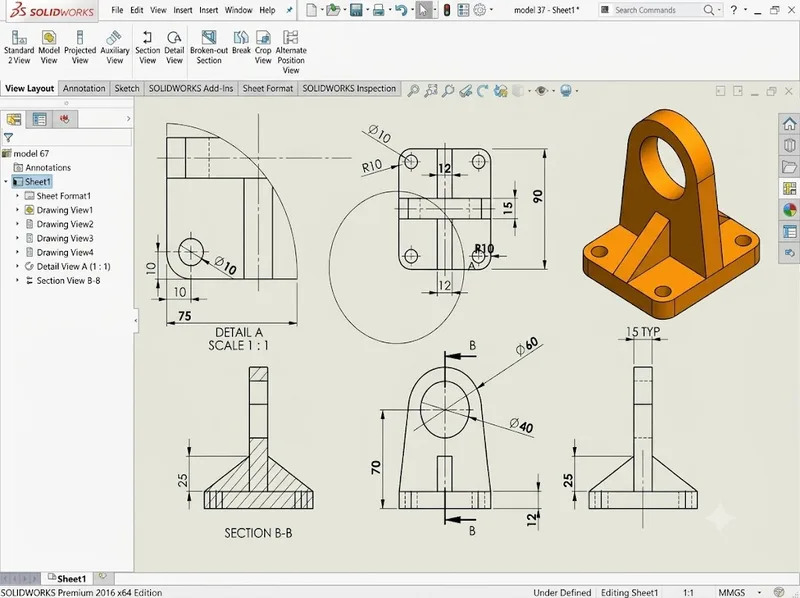Click the Rebuild traffic light icon
This screenshot has width=800, height=598.
[x=446, y=10]
